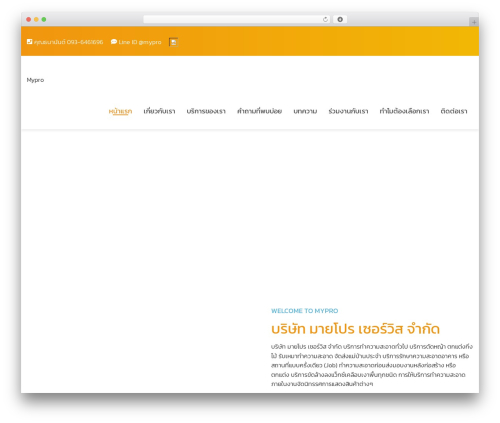
Task: Click heading บริษัท มายโปร เซอร์วิส จำกัด
Action: pyautogui.click(x=355, y=329)
